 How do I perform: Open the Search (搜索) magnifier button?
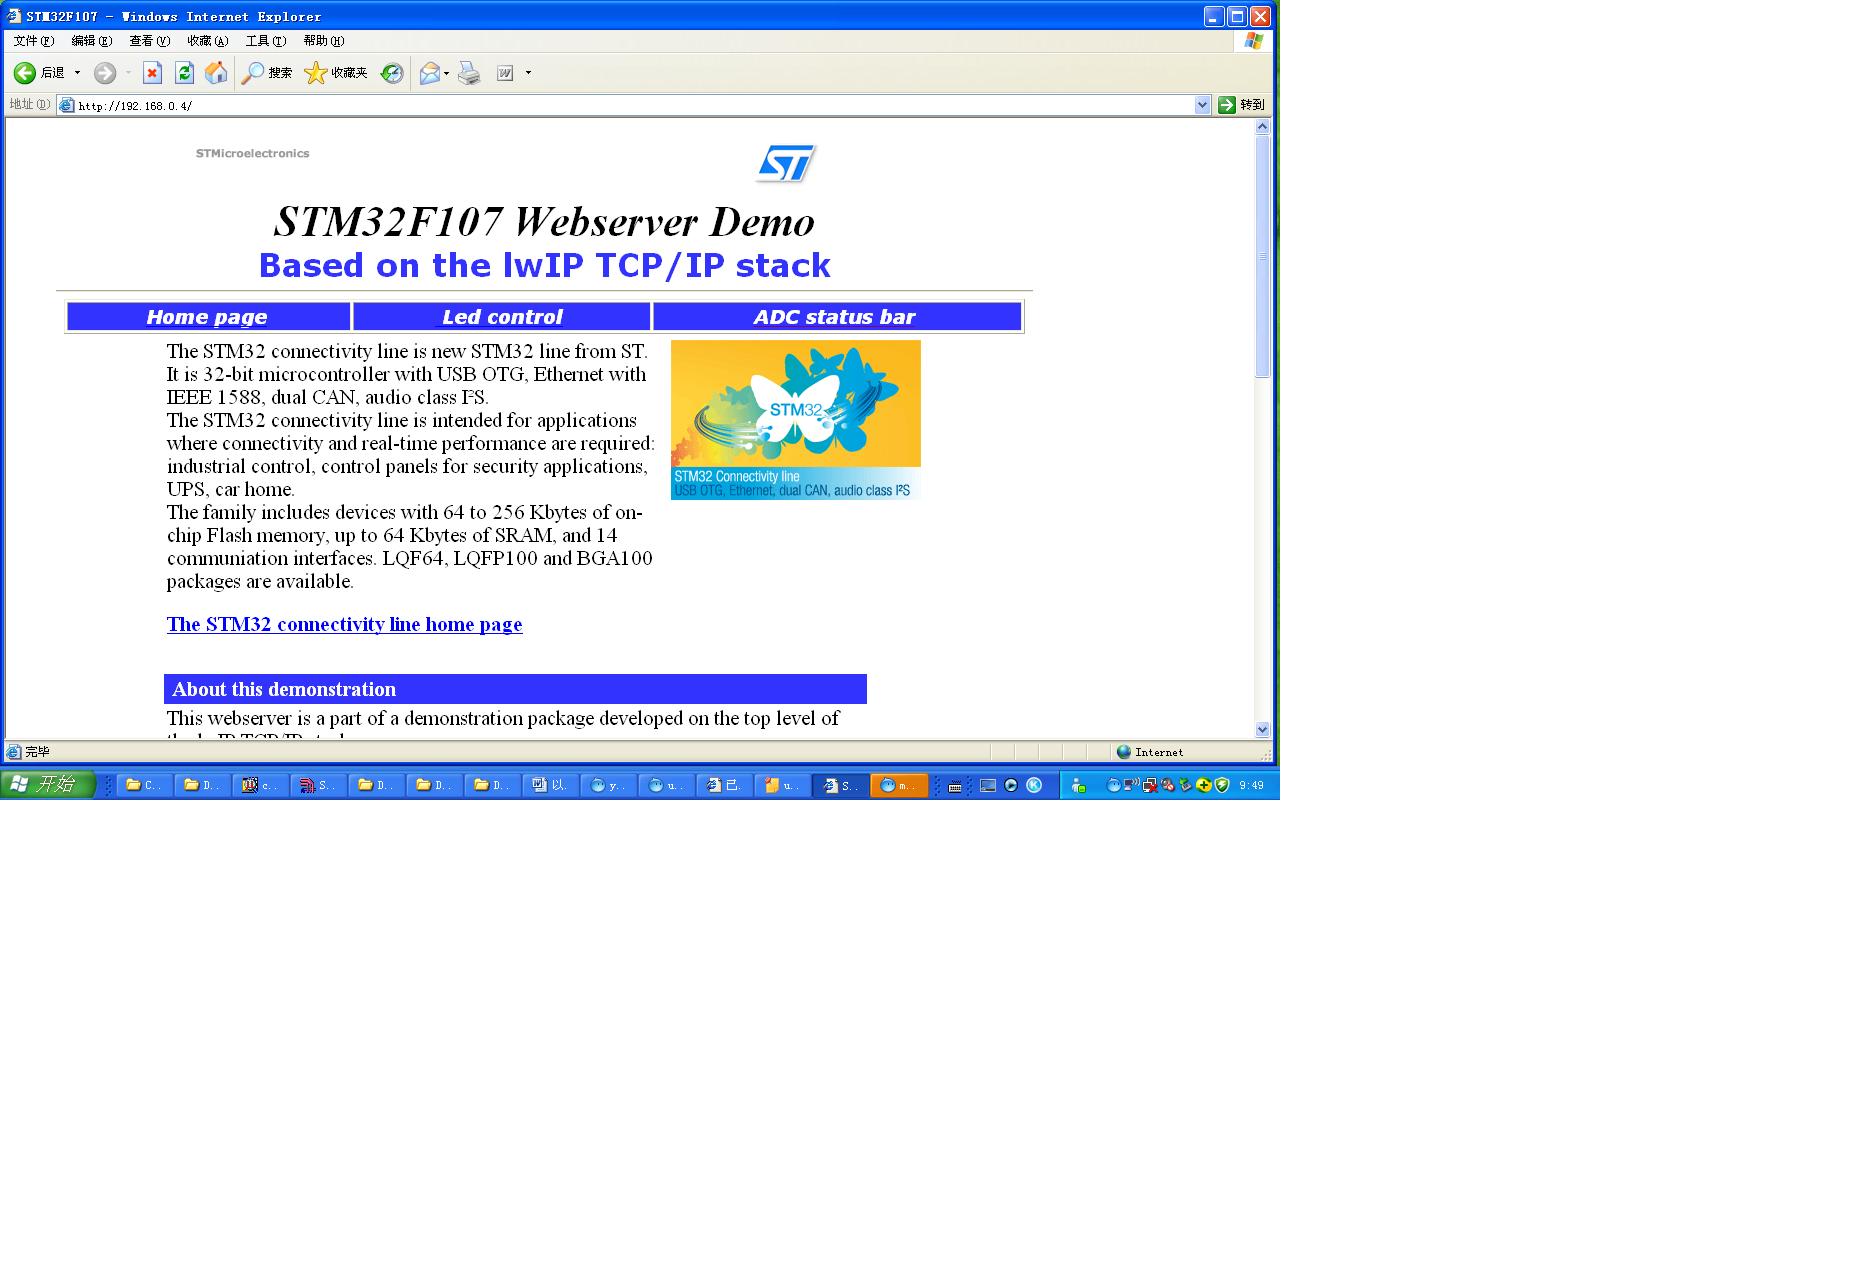coord(267,73)
